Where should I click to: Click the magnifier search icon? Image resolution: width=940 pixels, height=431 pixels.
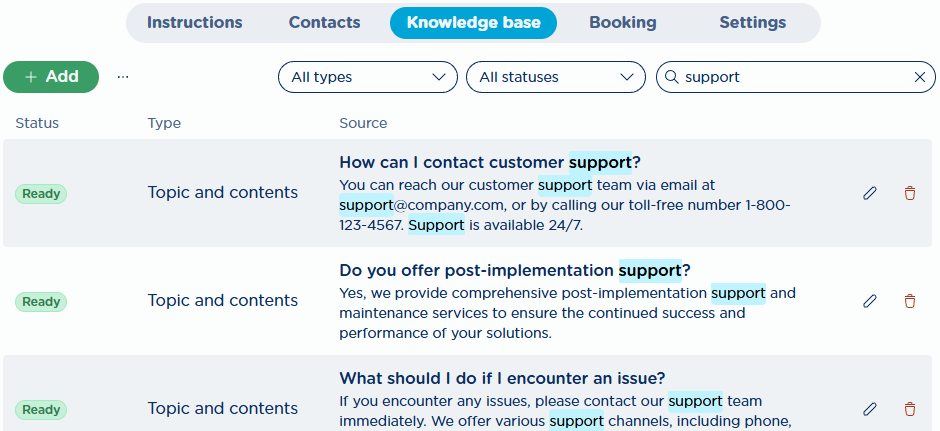672,77
